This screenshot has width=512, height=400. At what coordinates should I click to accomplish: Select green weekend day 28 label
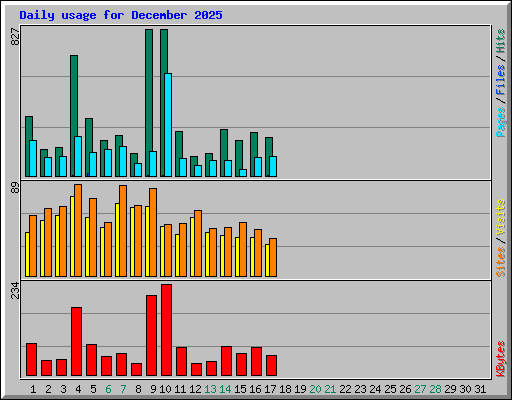435,389
